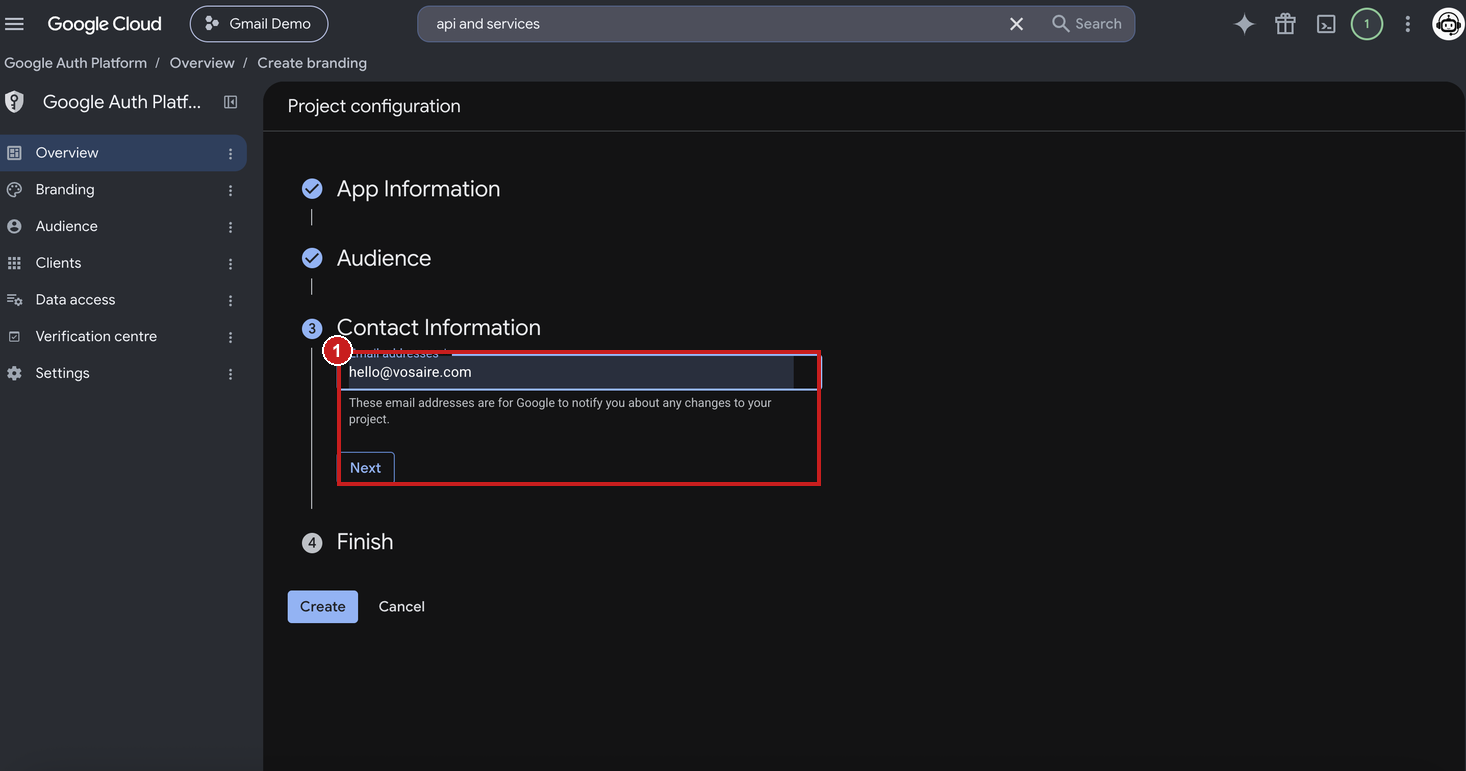Click the Branding palette icon in sidebar

tap(14, 190)
